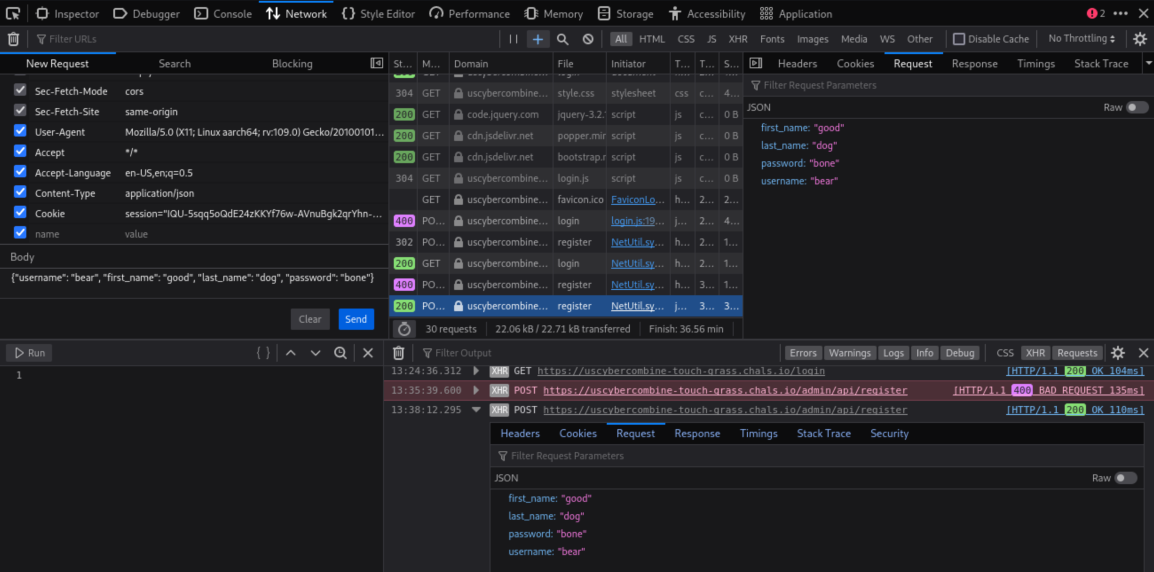Collapse the expanded 13:38:12 POST console entry
This screenshot has width=1154, height=572.
click(x=476, y=410)
